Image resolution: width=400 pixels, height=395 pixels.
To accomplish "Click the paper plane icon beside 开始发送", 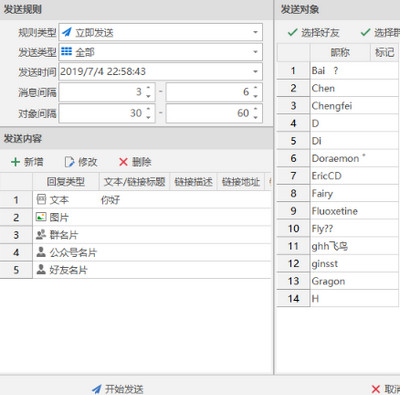I will (x=97, y=389).
